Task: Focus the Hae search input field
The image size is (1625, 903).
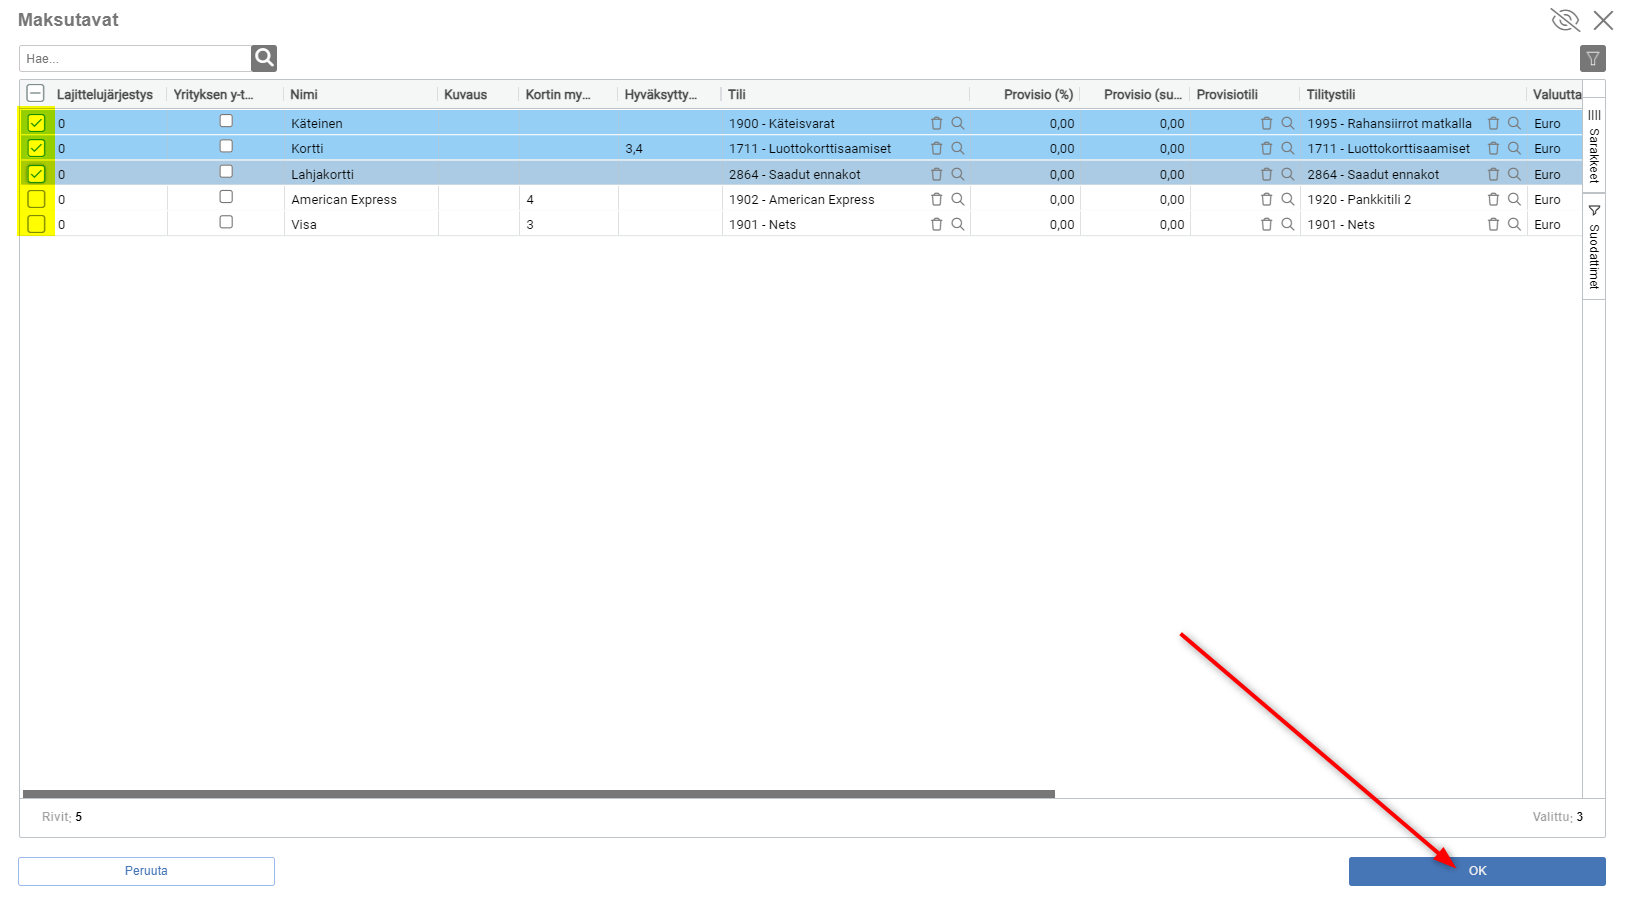Action: point(135,58)
